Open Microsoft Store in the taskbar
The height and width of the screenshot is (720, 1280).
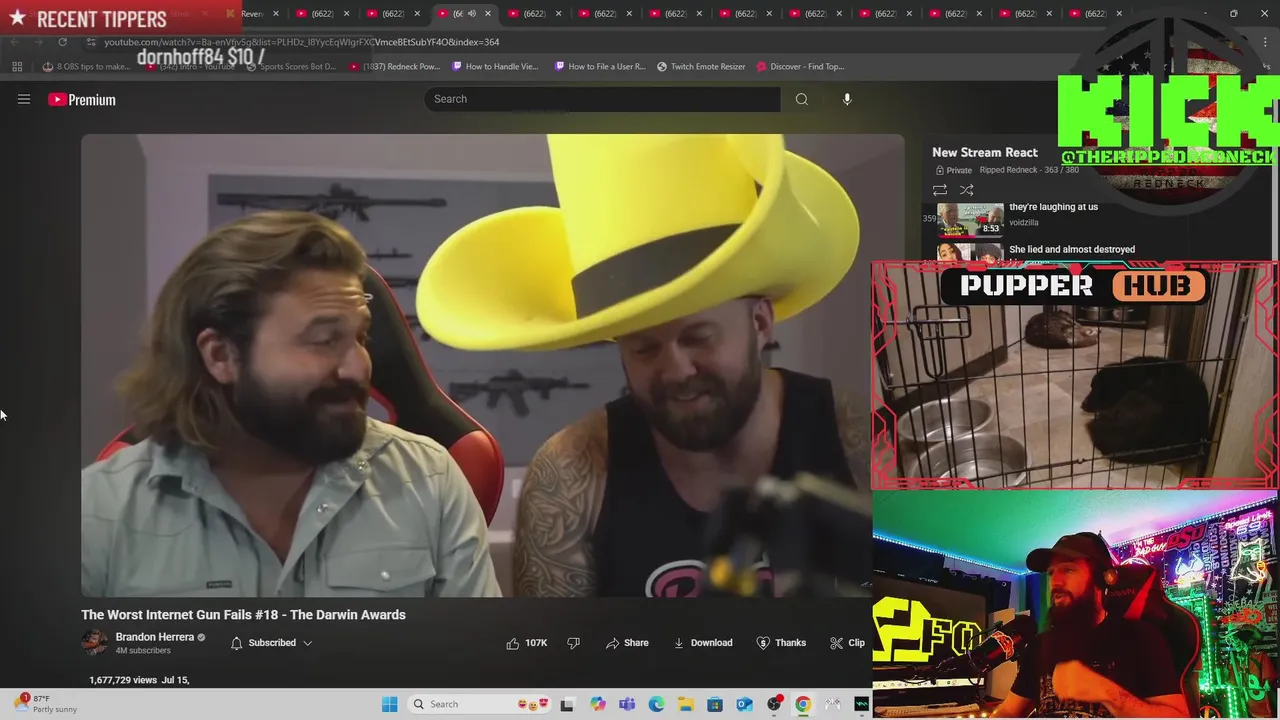click(x=715, y=704)
